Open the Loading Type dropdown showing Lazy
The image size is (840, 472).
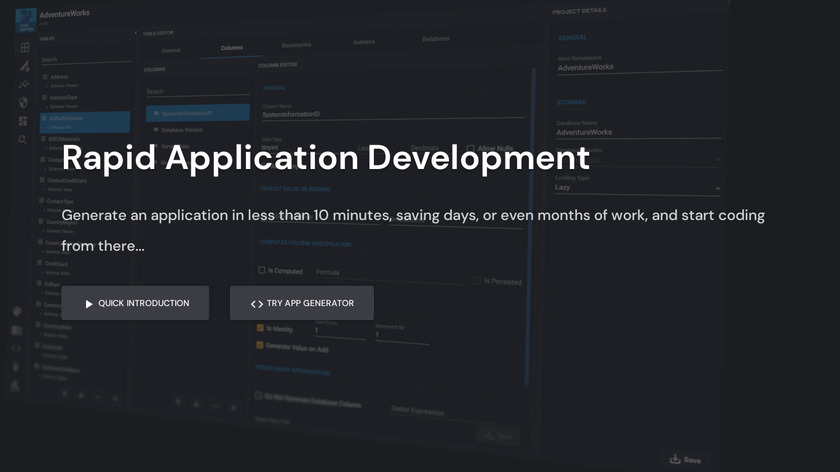pos(637,188)
